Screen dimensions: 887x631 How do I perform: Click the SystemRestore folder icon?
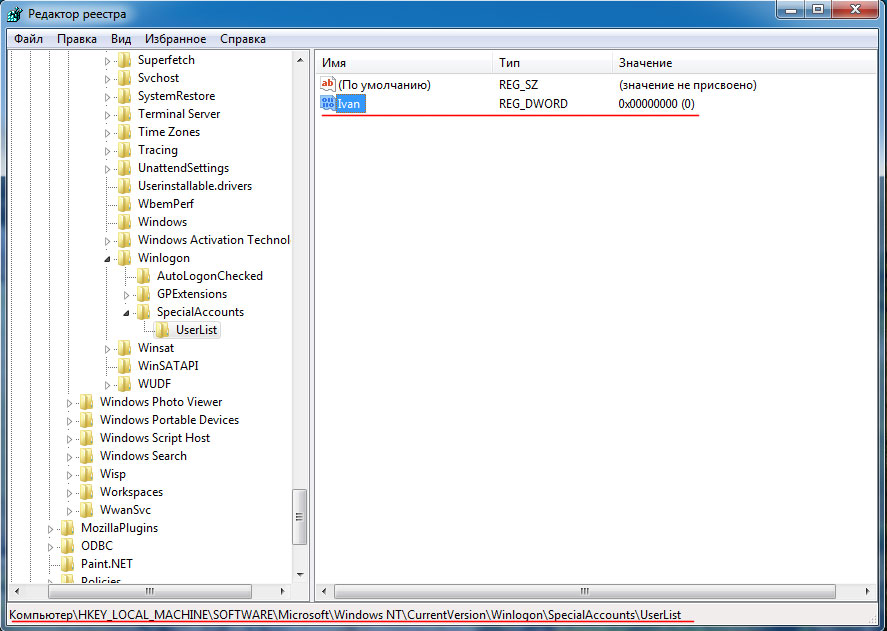[124, 96]
